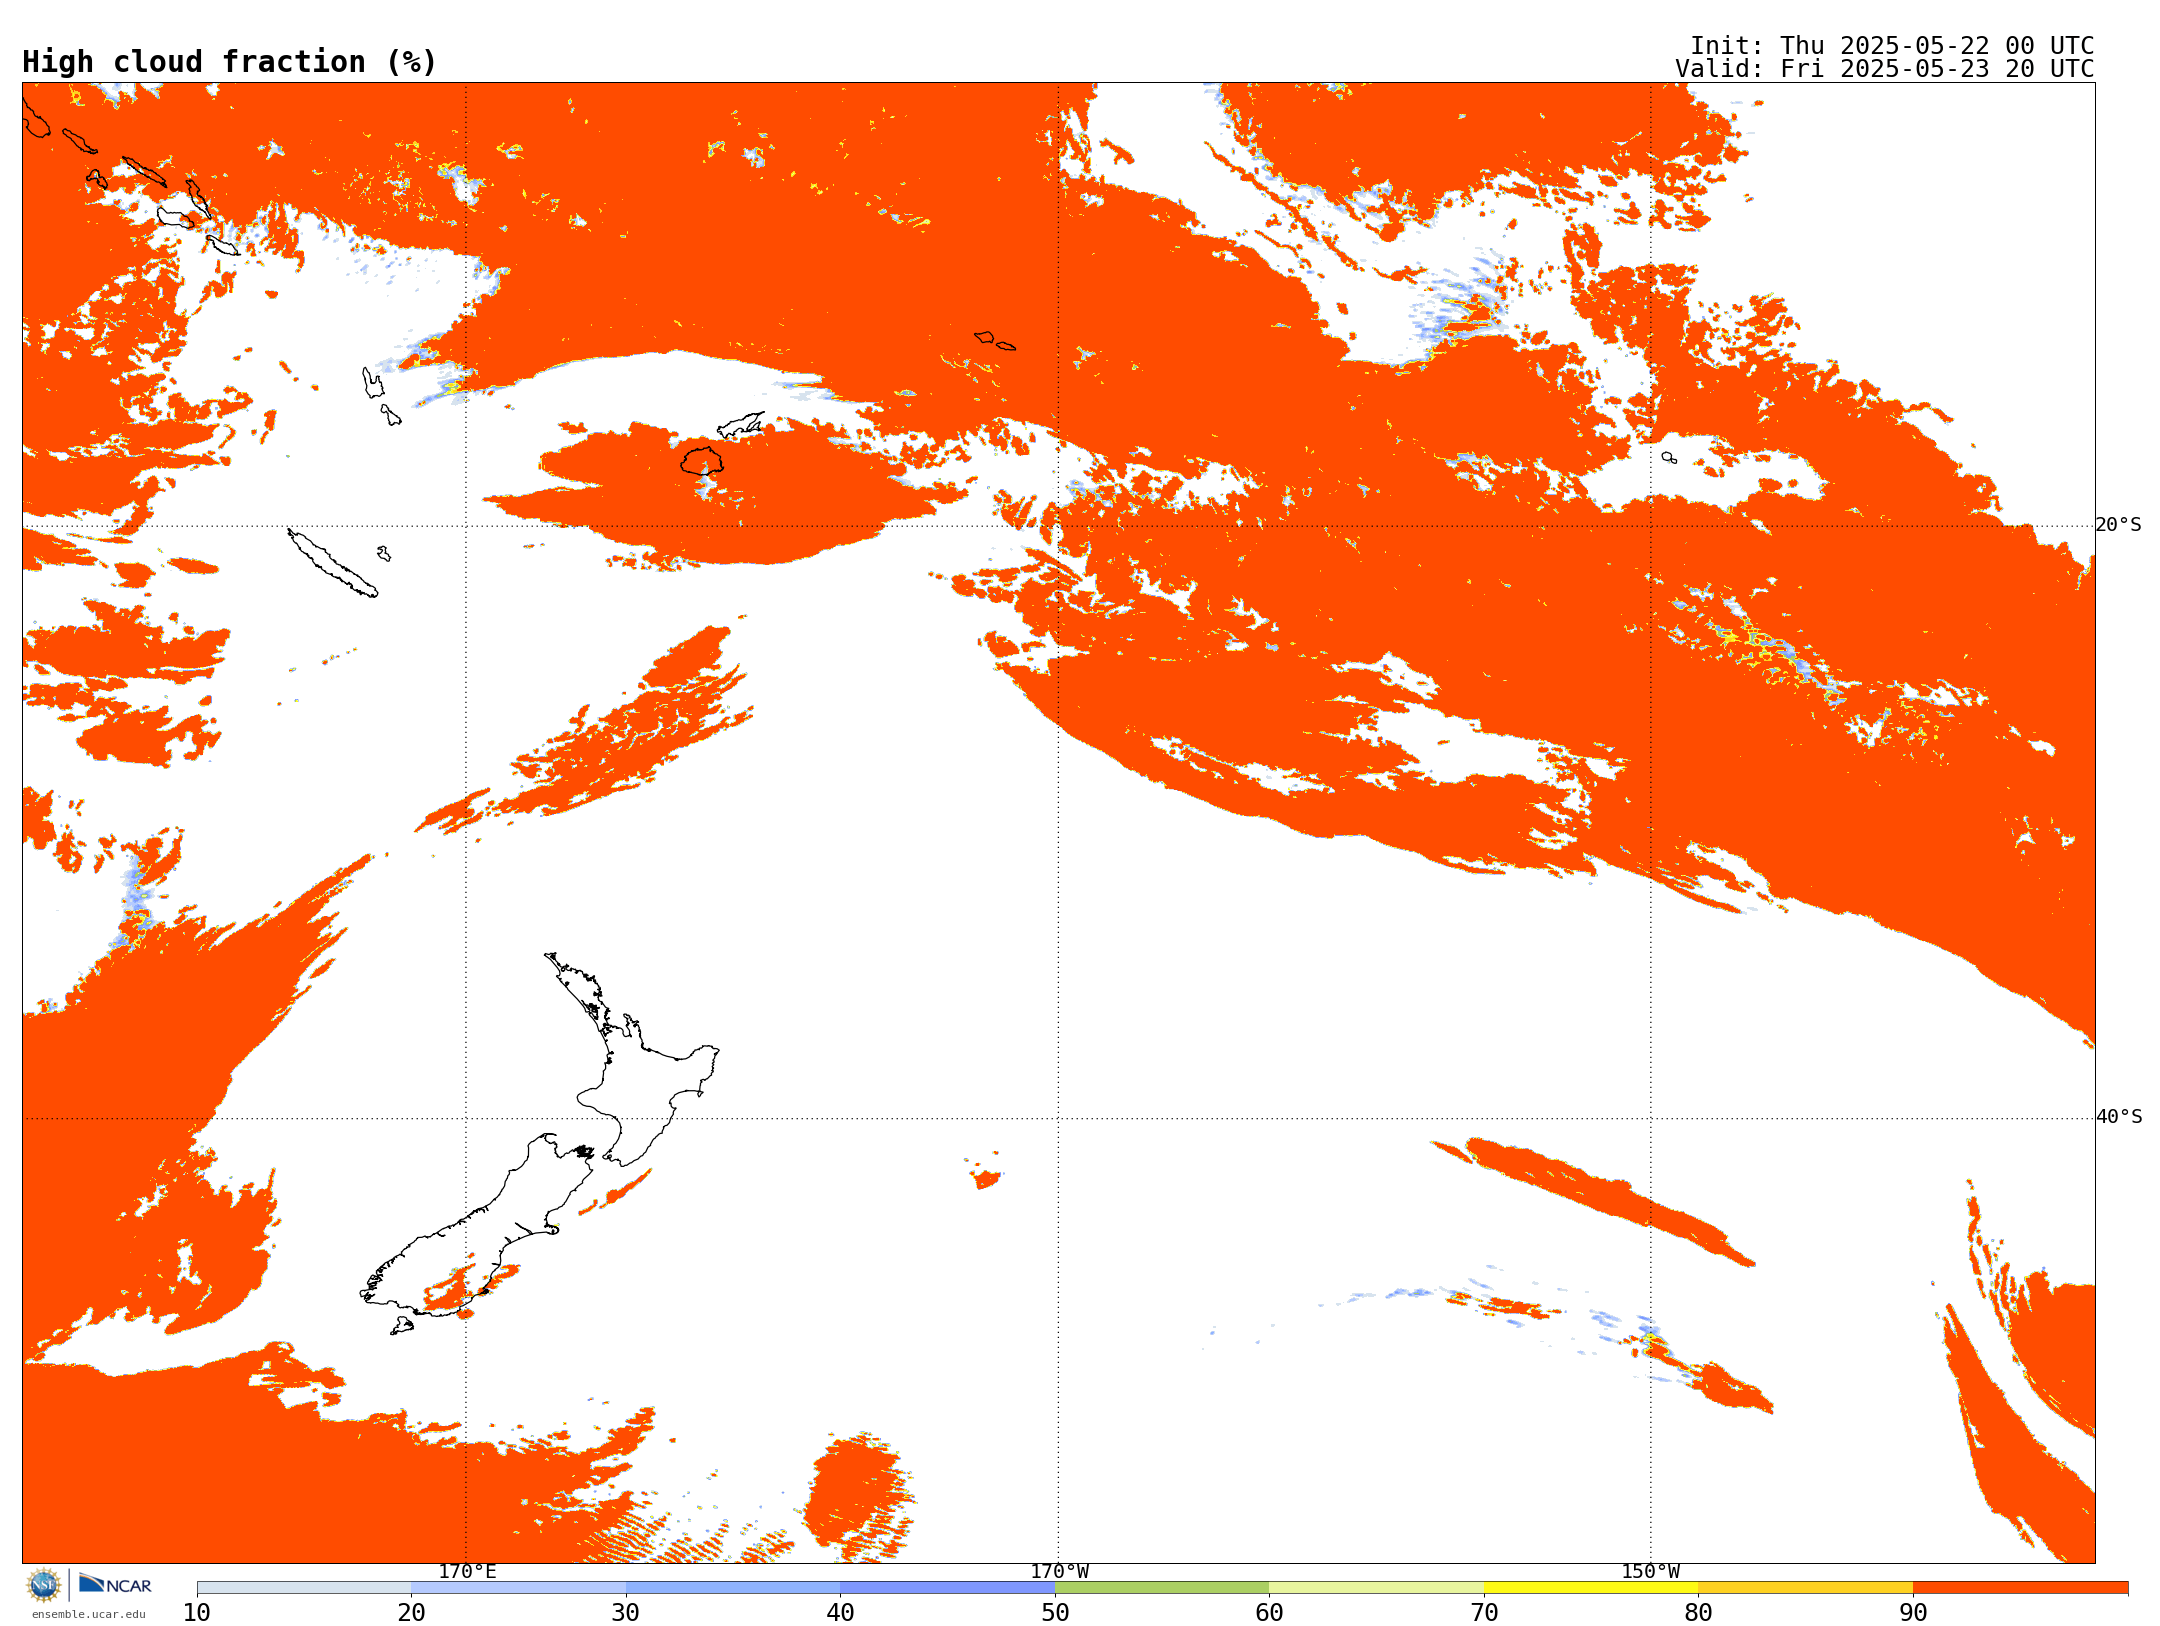The image size is (2160, 1626).
Task: Click the 40°S latitude label
Action: coord(2119,1117)
